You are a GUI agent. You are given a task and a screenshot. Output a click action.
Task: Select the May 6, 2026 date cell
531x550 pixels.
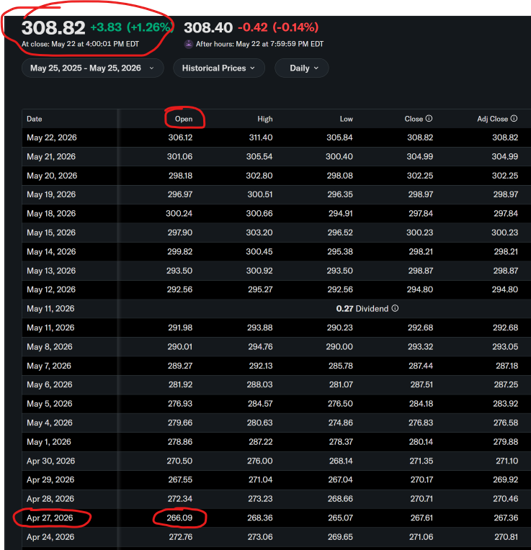(x=49, y=384)
